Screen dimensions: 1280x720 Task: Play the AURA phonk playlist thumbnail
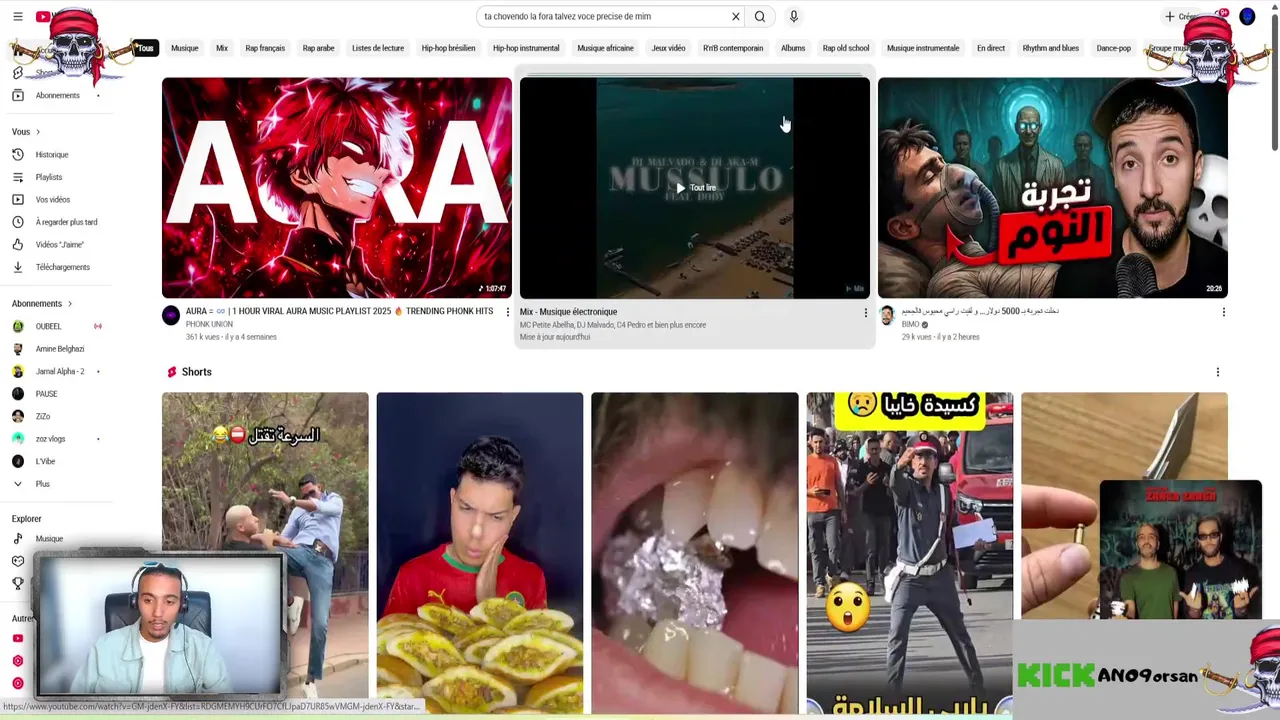click(337, 188)
